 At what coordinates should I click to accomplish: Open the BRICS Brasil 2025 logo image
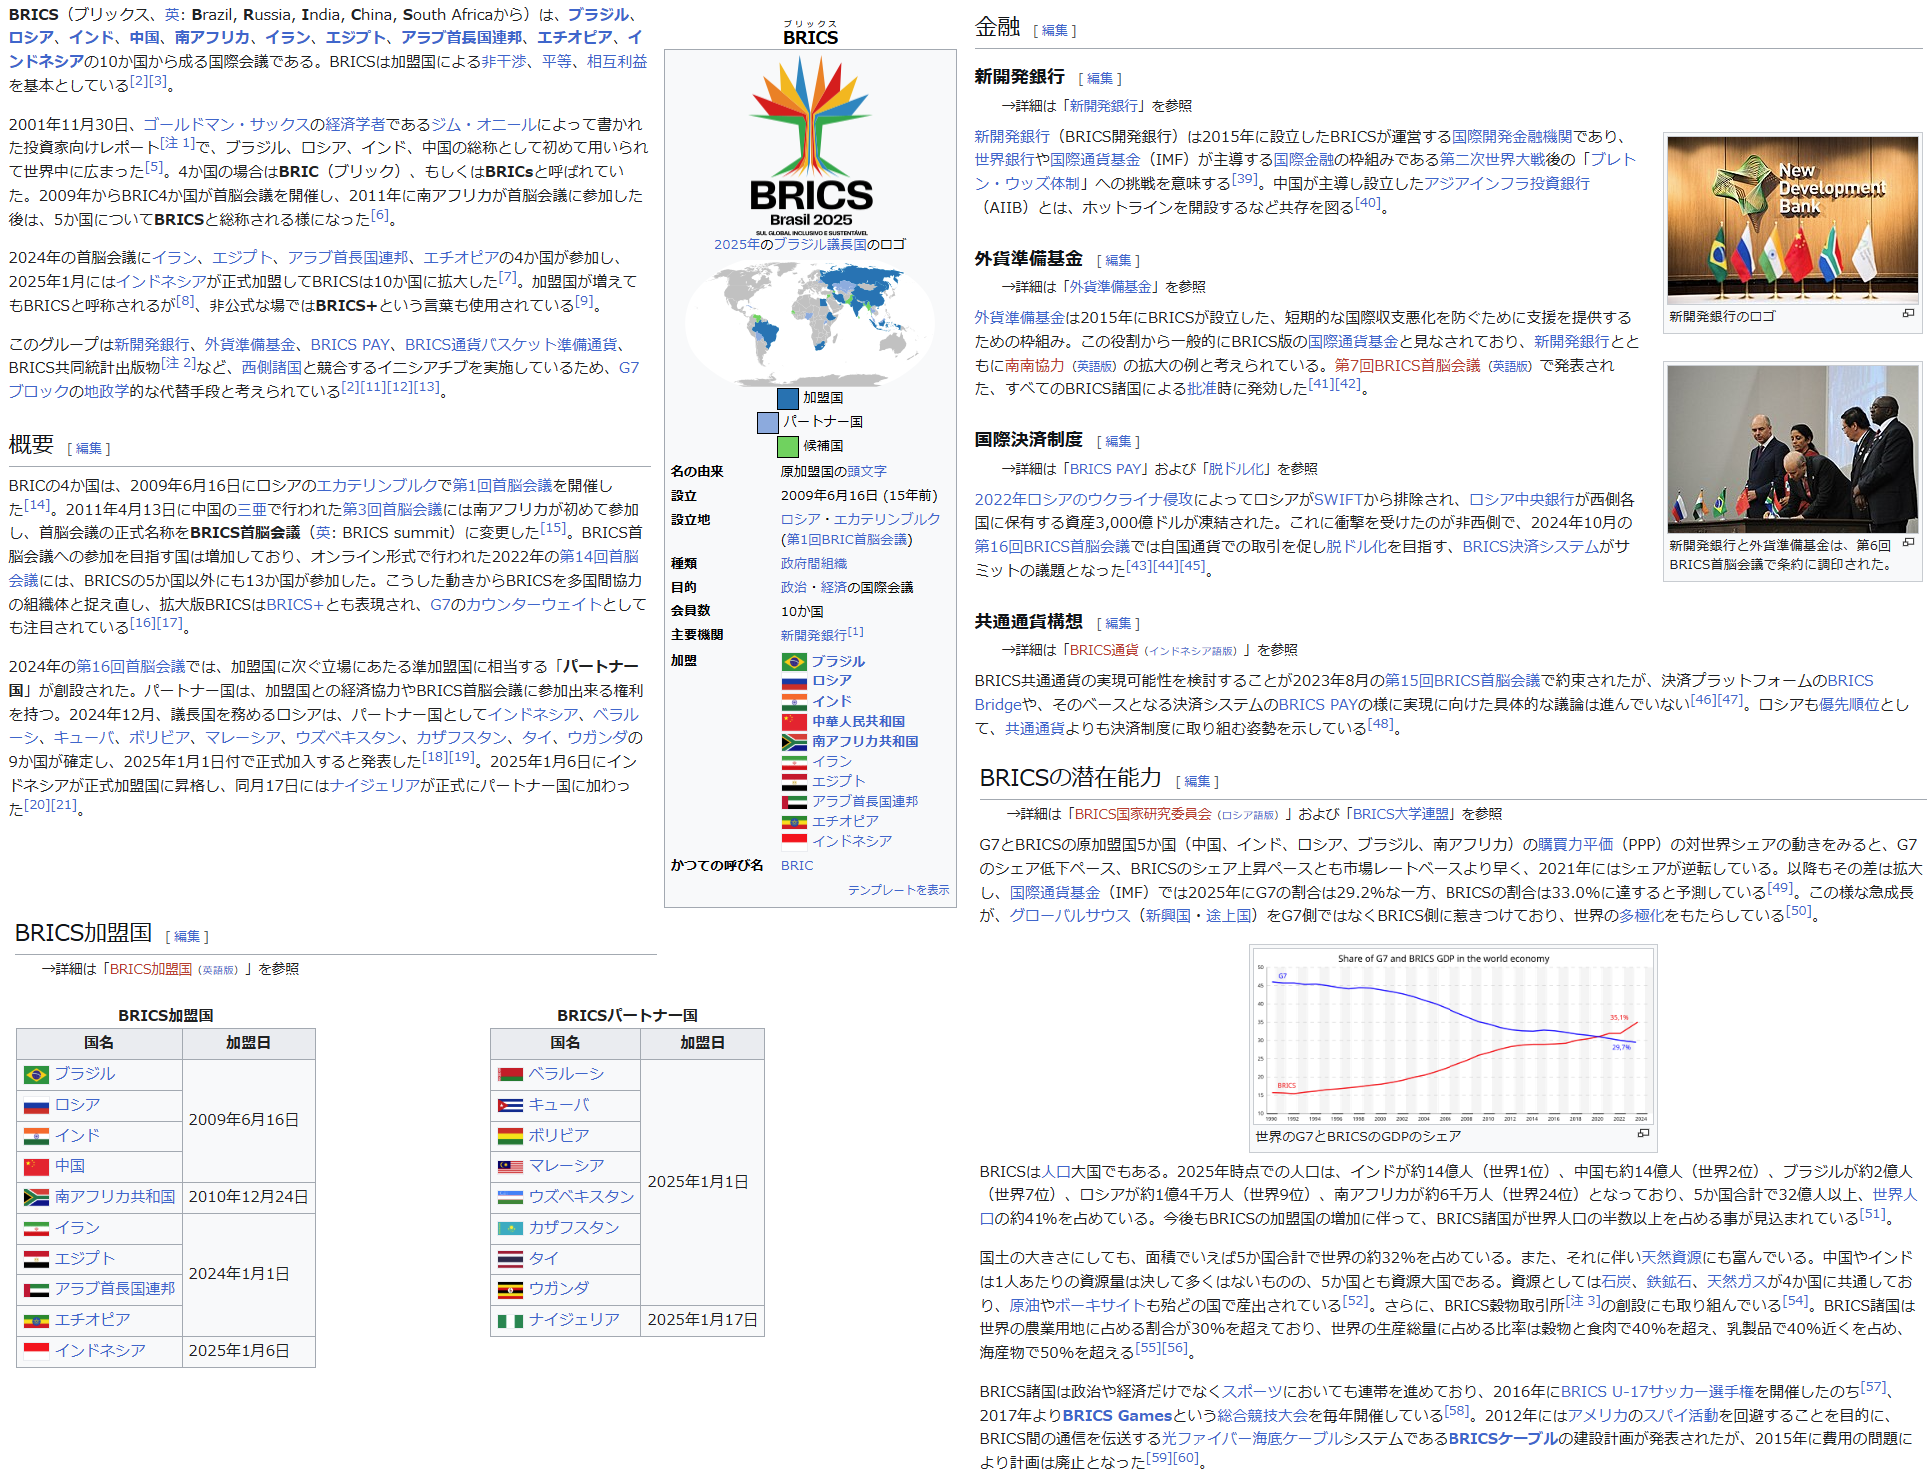point(811,144)
